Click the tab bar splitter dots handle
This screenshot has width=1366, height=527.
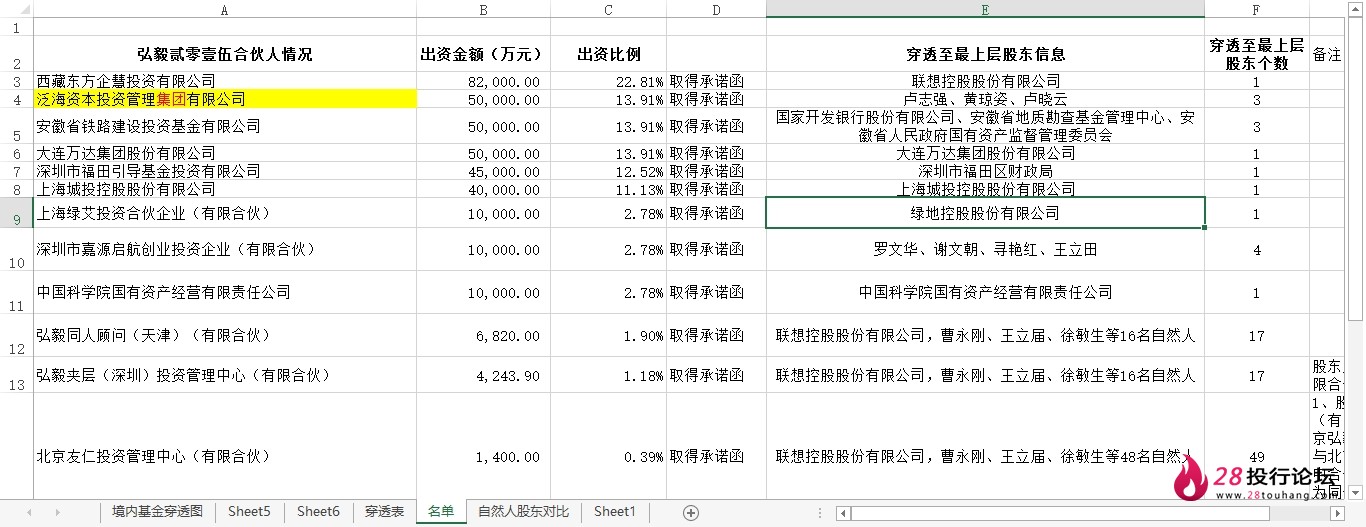pyautogui.click(x=822, y=513)
